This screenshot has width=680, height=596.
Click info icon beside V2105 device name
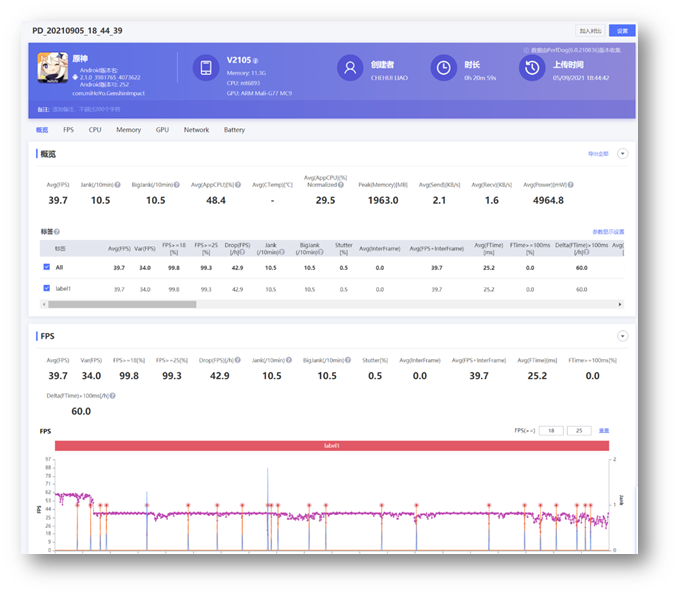(x=255, y=60)
